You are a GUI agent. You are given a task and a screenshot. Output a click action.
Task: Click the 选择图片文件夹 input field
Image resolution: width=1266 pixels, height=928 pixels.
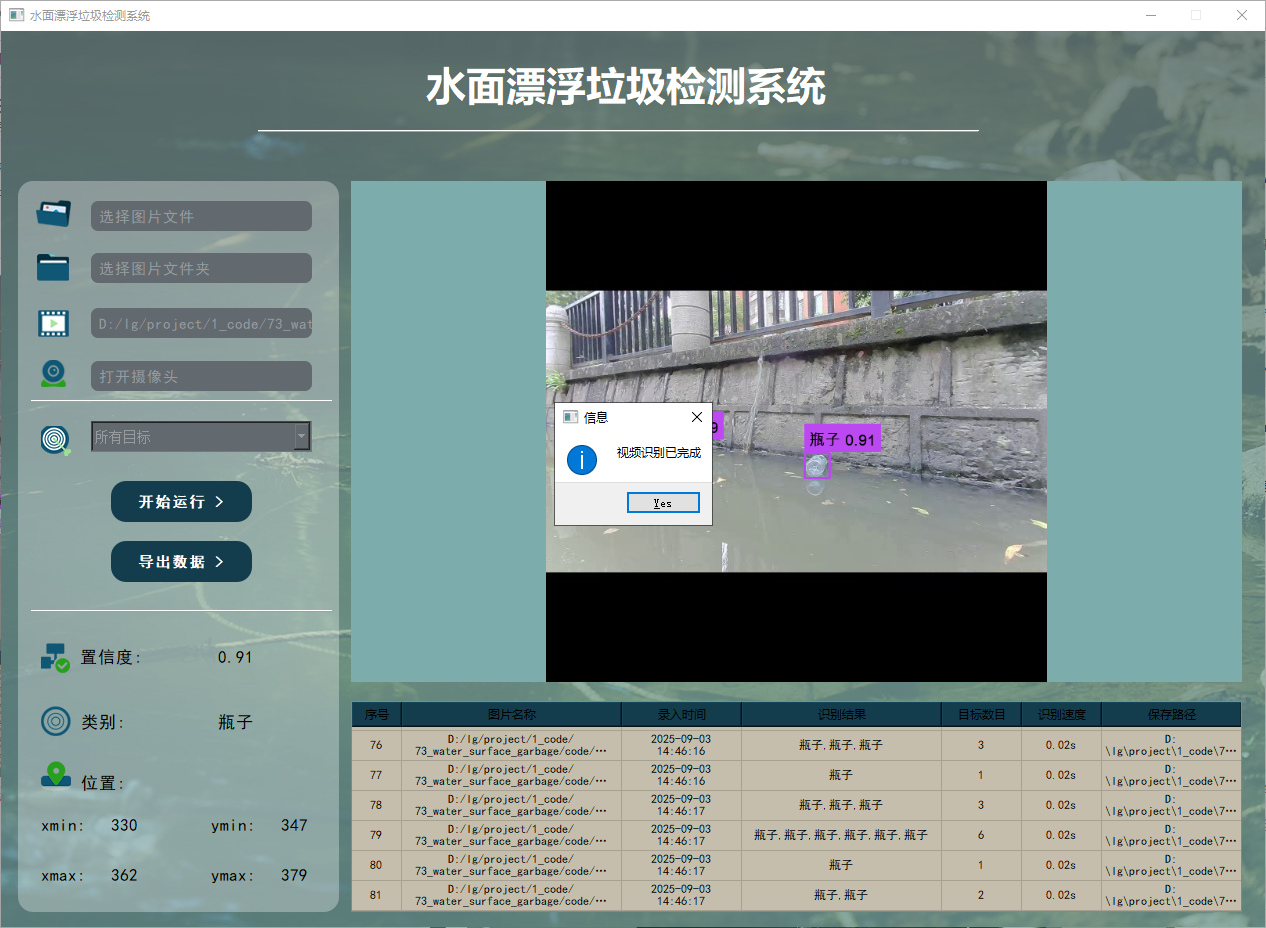(201, 268)
